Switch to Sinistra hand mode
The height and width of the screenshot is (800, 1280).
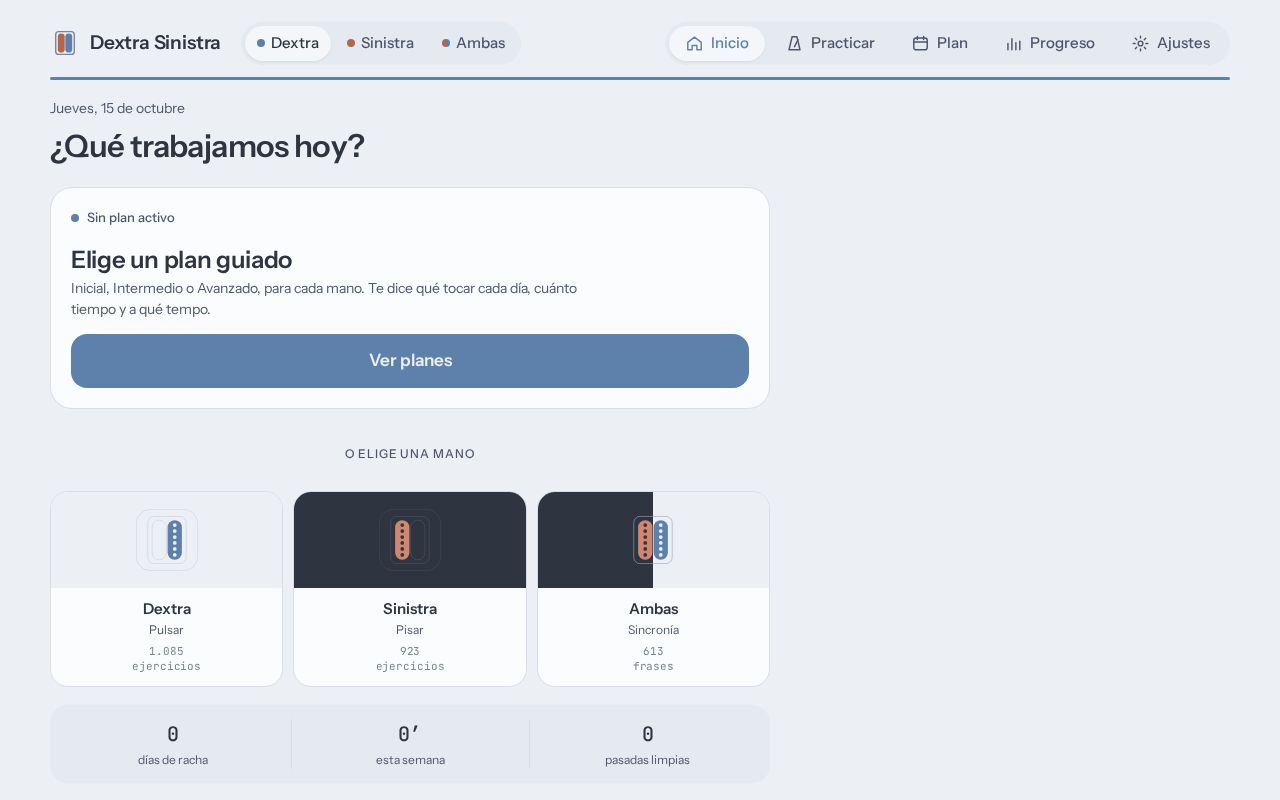(380, 44)
